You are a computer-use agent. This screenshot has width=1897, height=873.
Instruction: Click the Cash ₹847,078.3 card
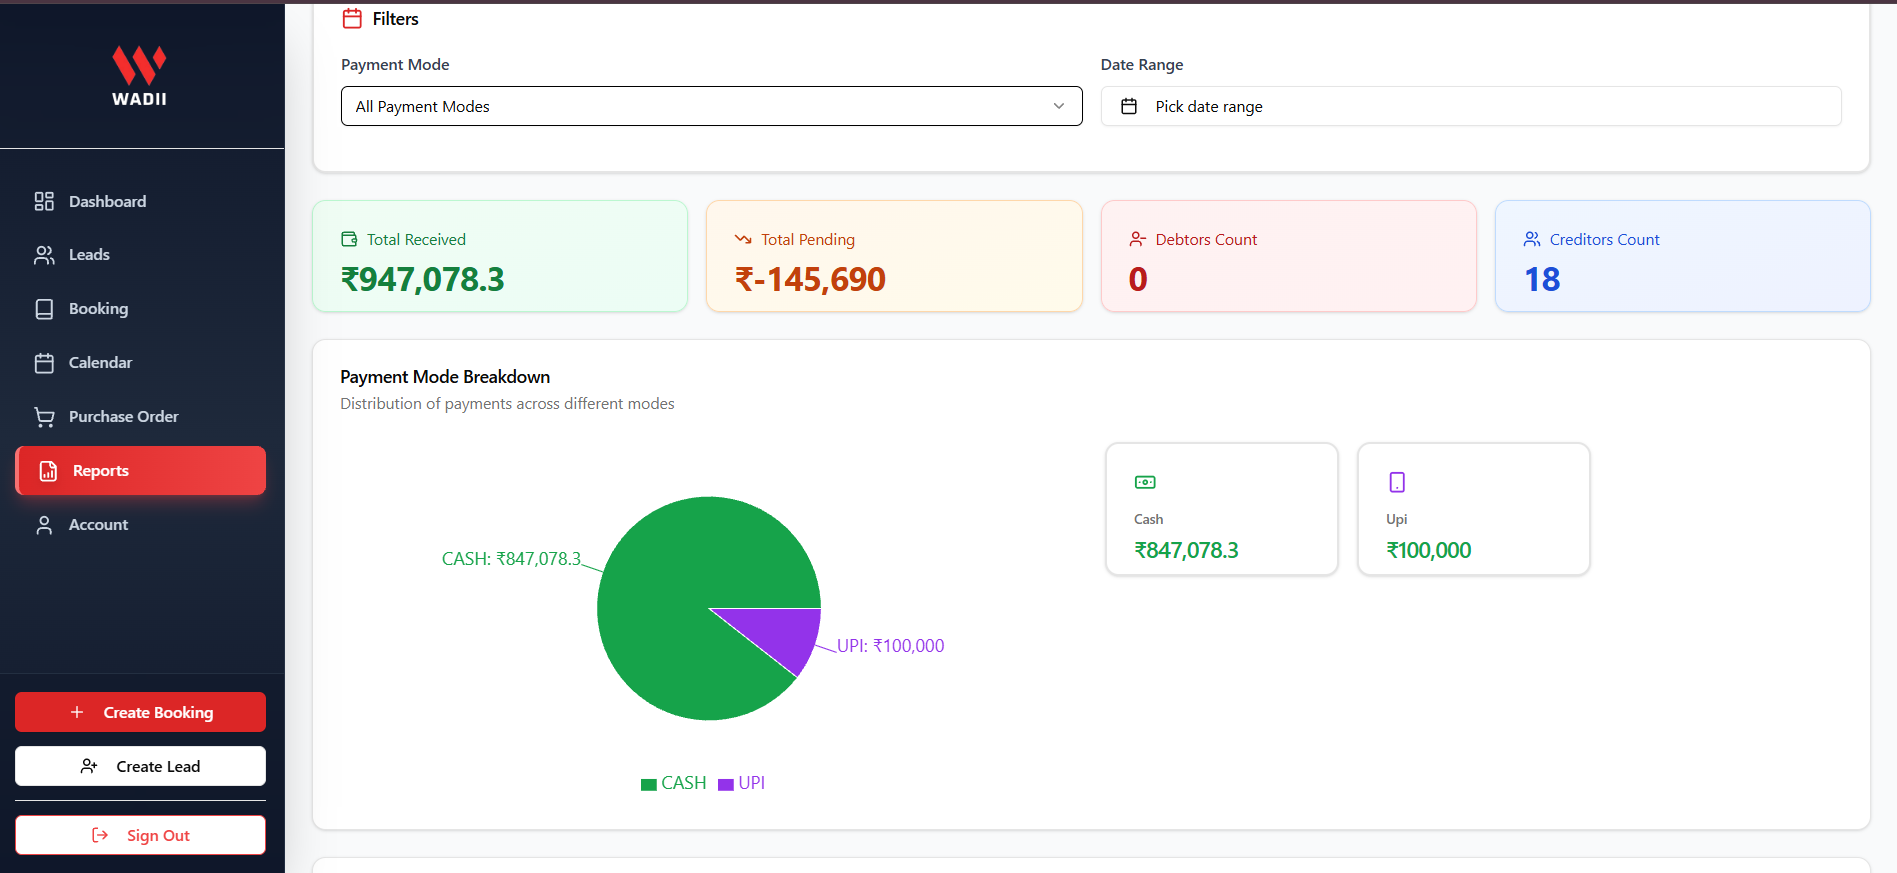pos(1221,509)
